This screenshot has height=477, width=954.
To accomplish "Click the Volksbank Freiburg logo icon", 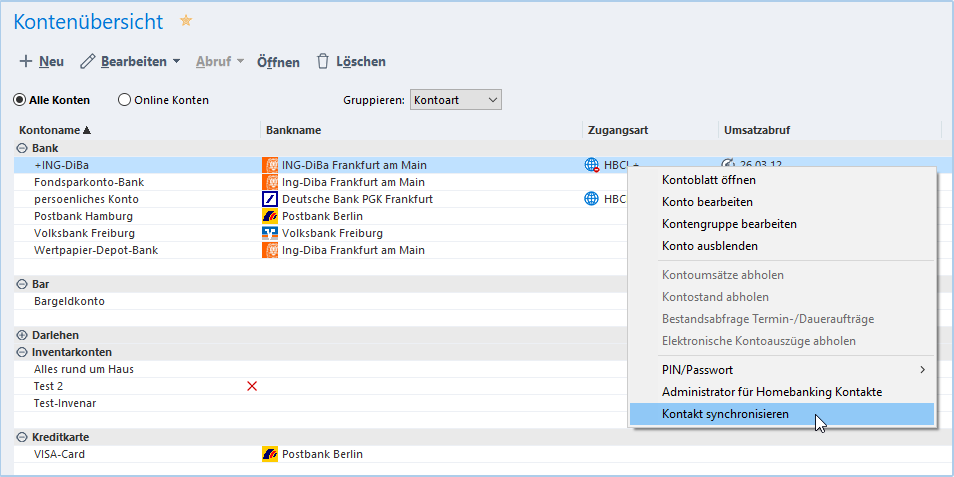I will pos(269,233).
